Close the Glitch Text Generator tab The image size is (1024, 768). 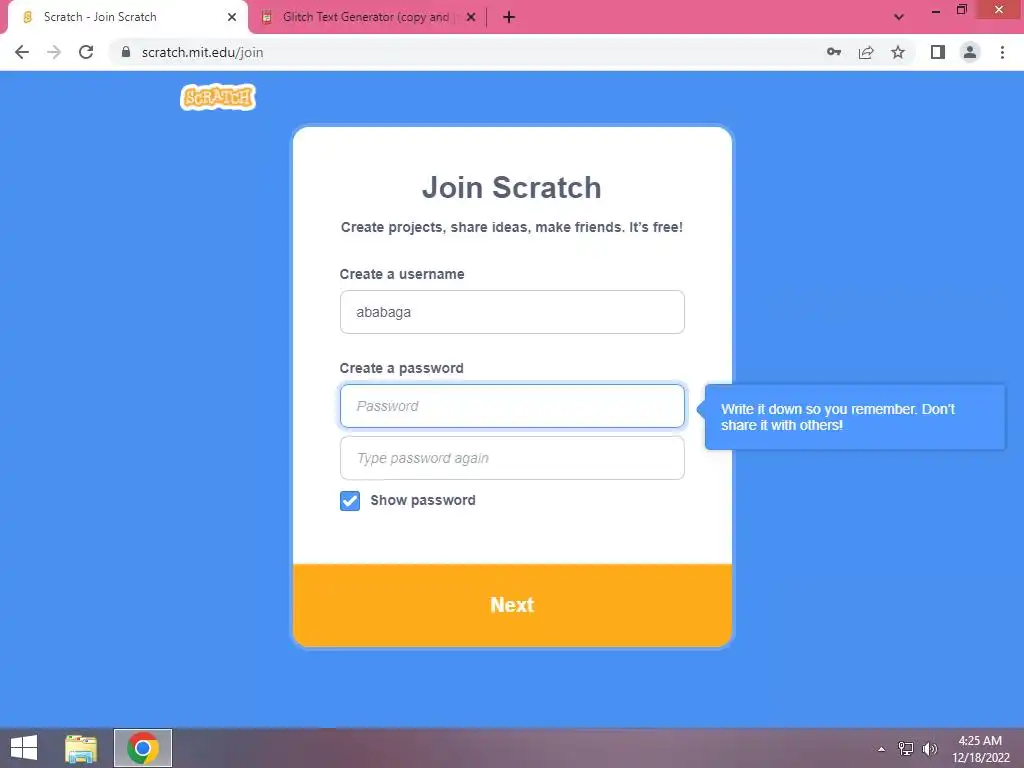[x=471, y=17]
